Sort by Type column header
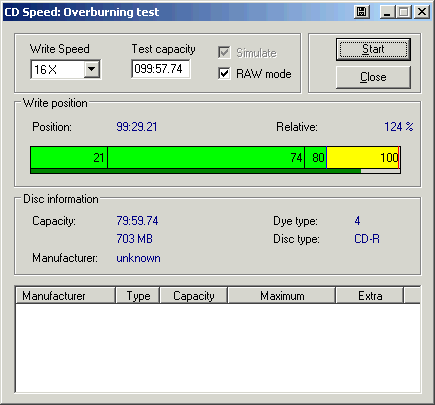 click(x=138, y=296)
